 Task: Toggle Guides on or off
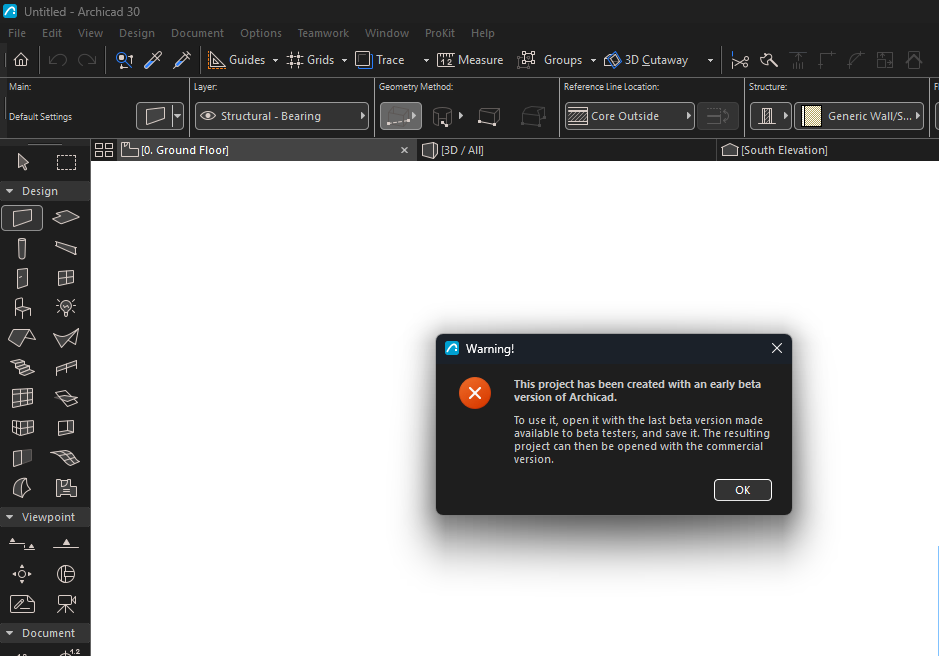[x=236, y=60]
